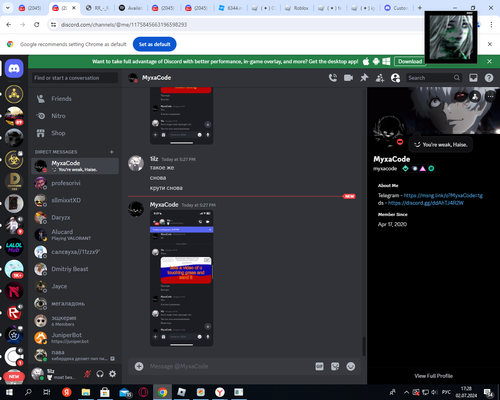This screenshot has width=500, height=400.
Task: Click the chat message scrollbar
Action: tap(364, 347)
